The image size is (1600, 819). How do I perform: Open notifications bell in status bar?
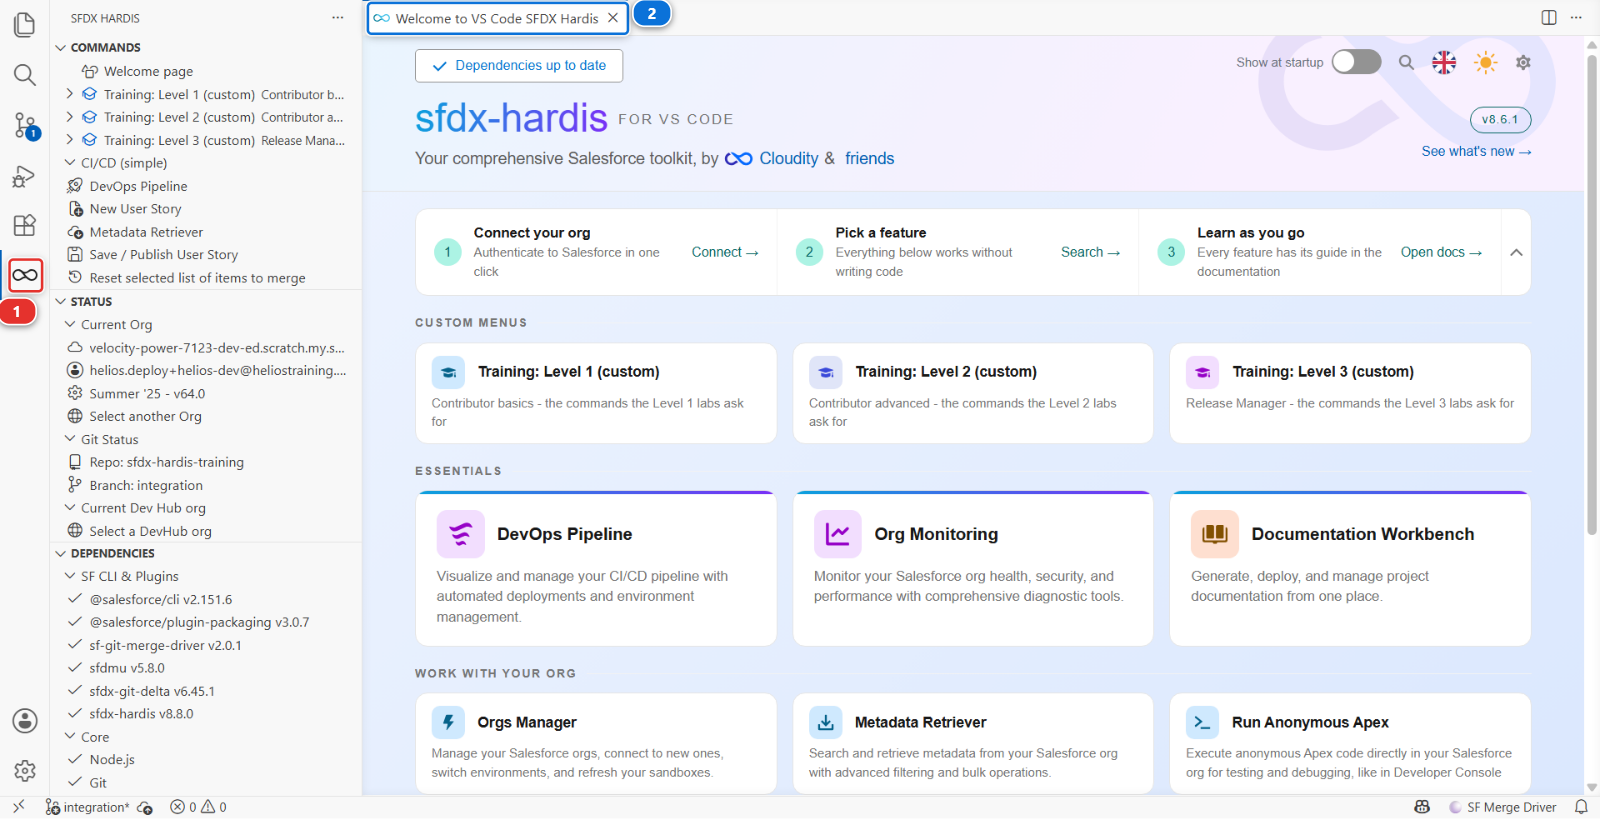click(1581, 807)
